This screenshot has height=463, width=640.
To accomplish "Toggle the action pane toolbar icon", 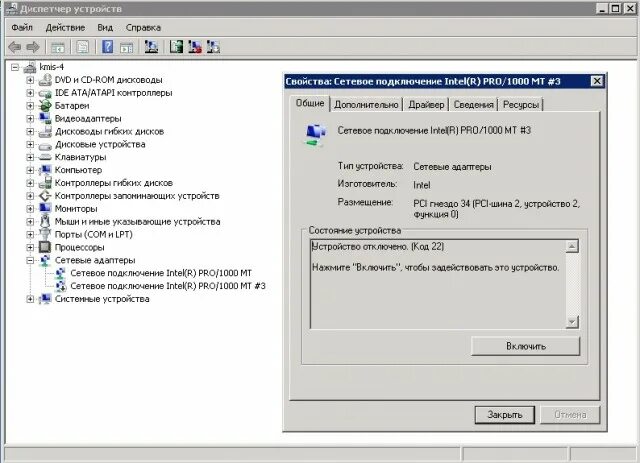I will click(127, 47).
